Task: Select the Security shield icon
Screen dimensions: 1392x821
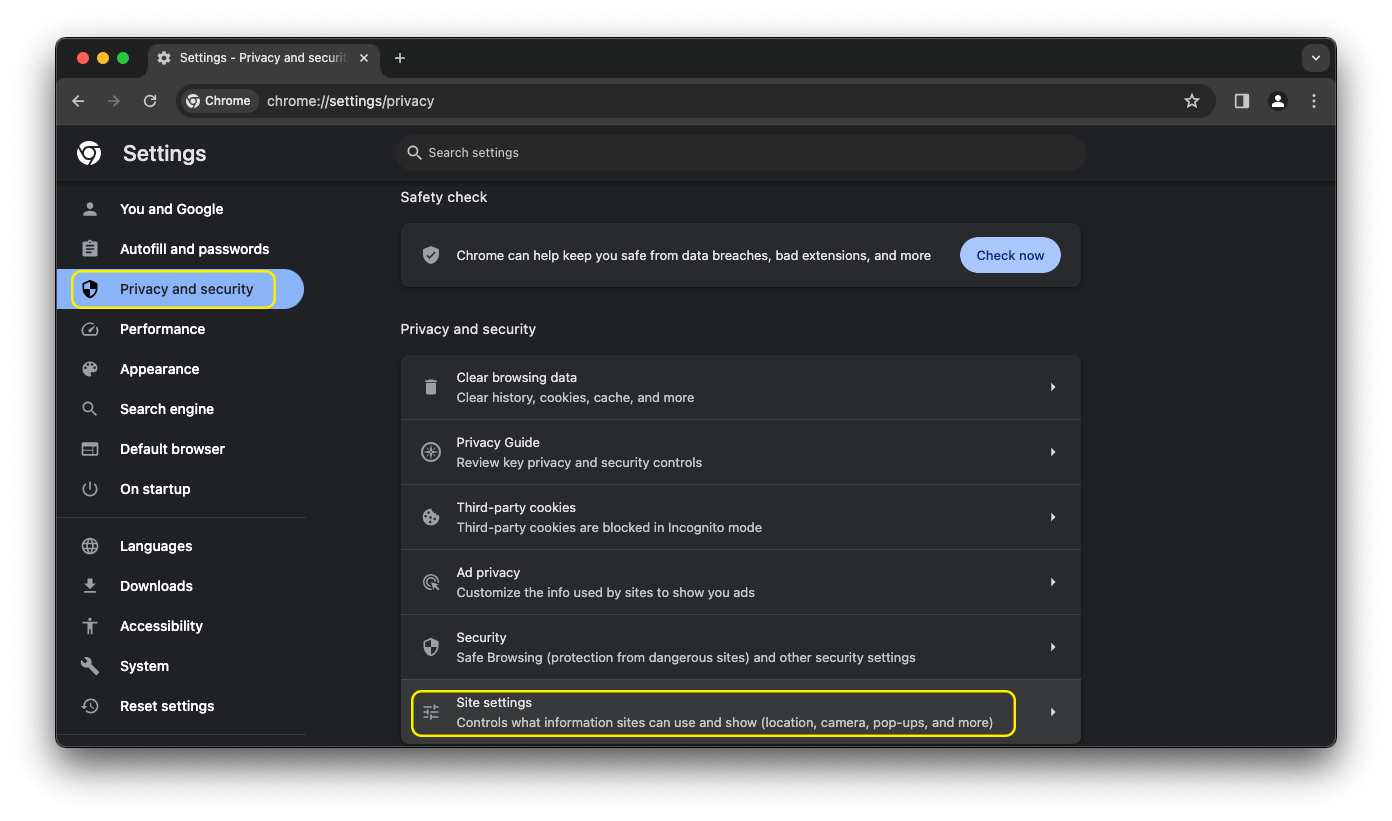Action: (430, 647)
